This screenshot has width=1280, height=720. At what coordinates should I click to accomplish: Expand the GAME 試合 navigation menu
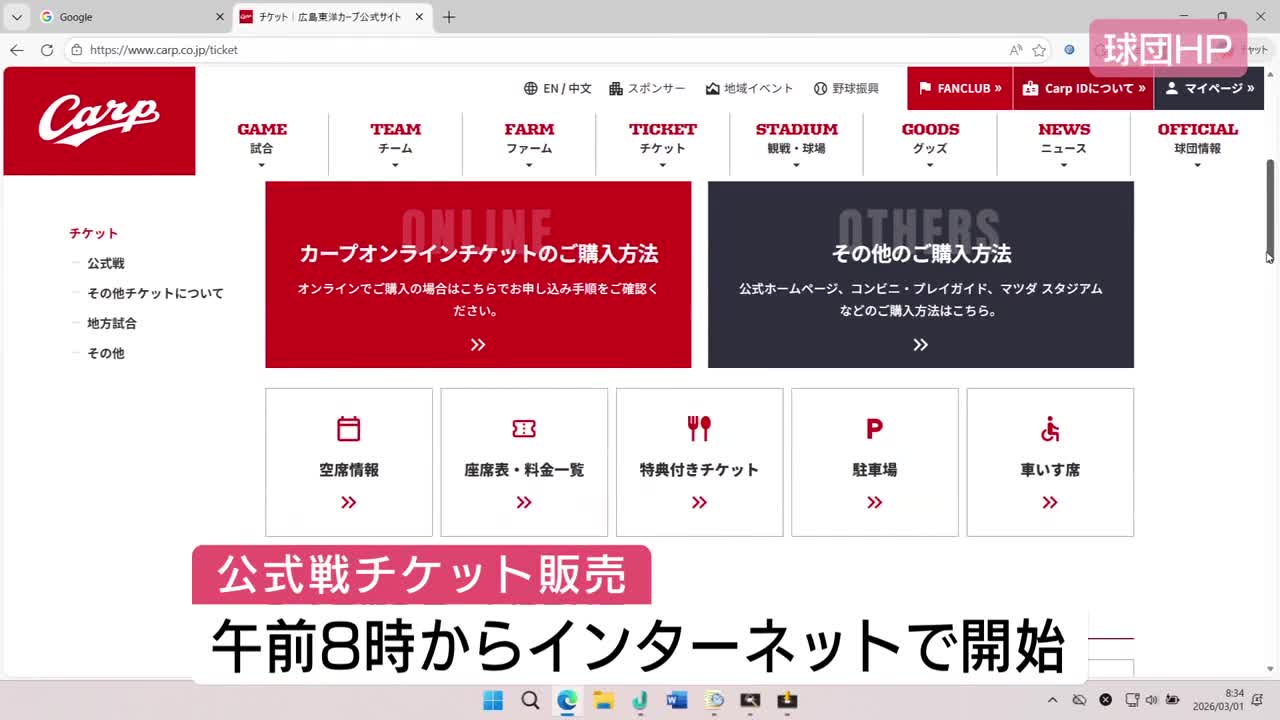coord(262,140)
